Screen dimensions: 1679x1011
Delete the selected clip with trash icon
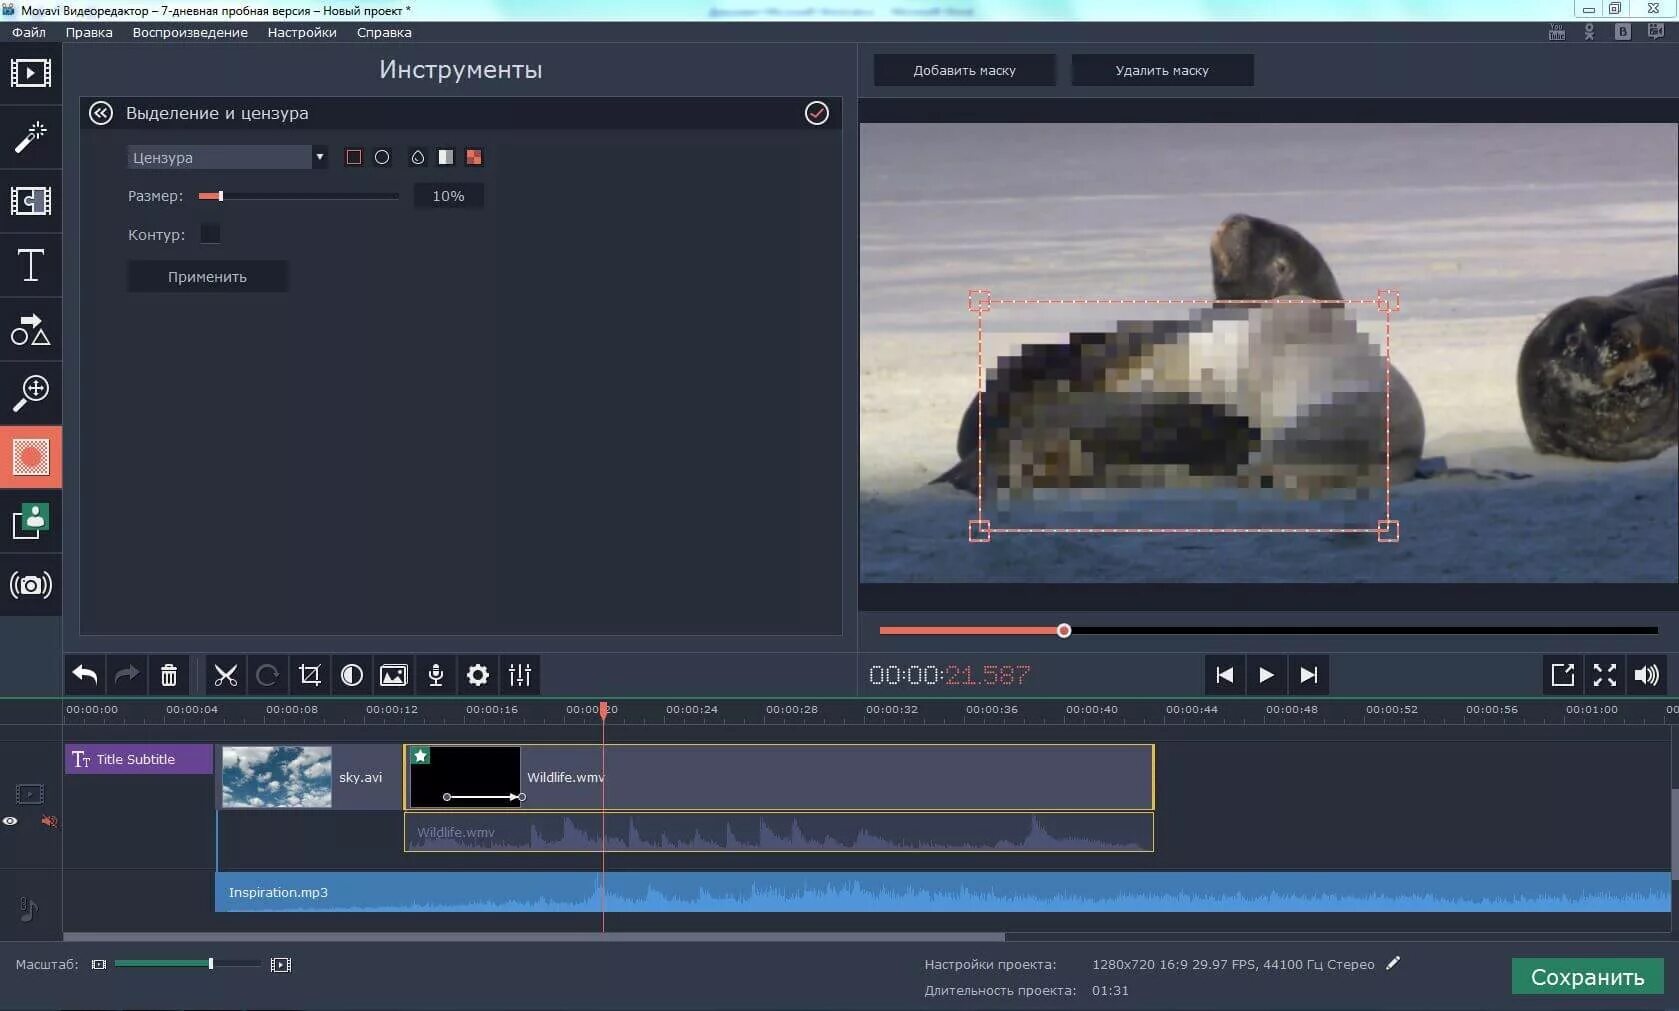(169, 675)
